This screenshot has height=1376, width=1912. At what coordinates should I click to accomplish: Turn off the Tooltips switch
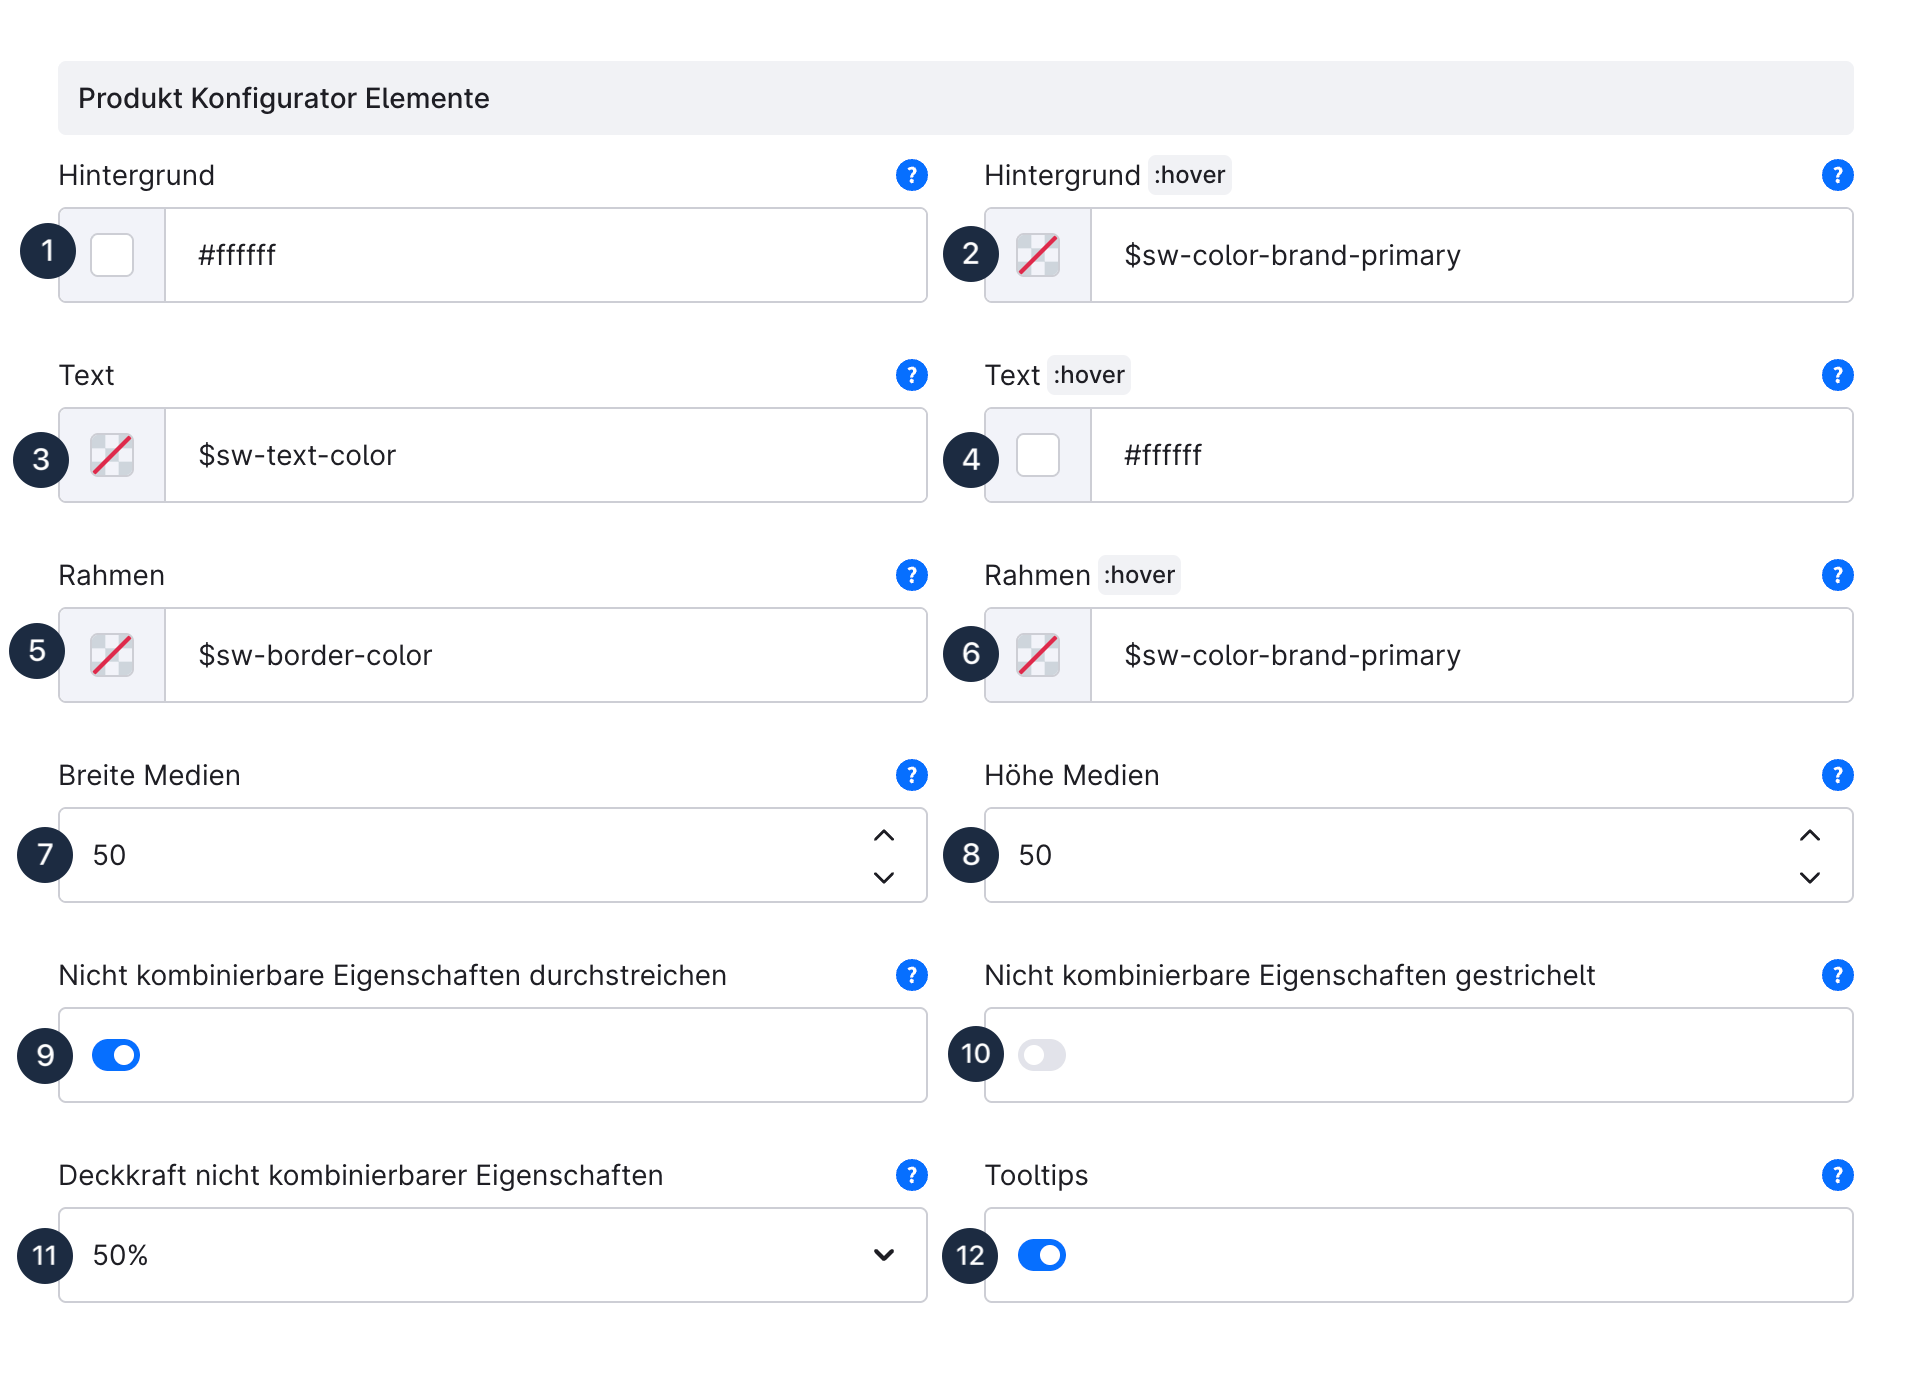coord(1042,1255)
